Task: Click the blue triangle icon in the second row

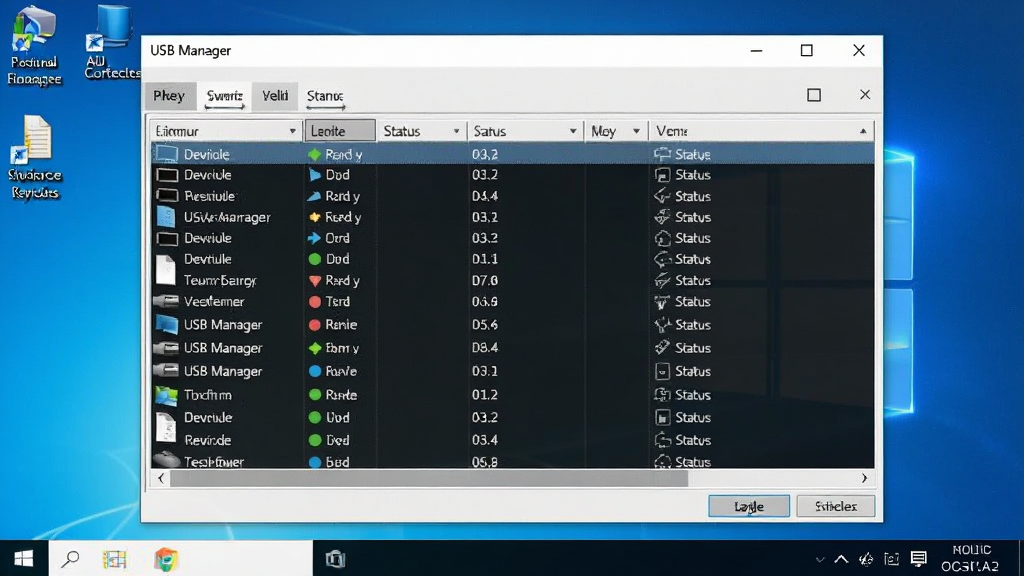Action: tap(315, 175)
